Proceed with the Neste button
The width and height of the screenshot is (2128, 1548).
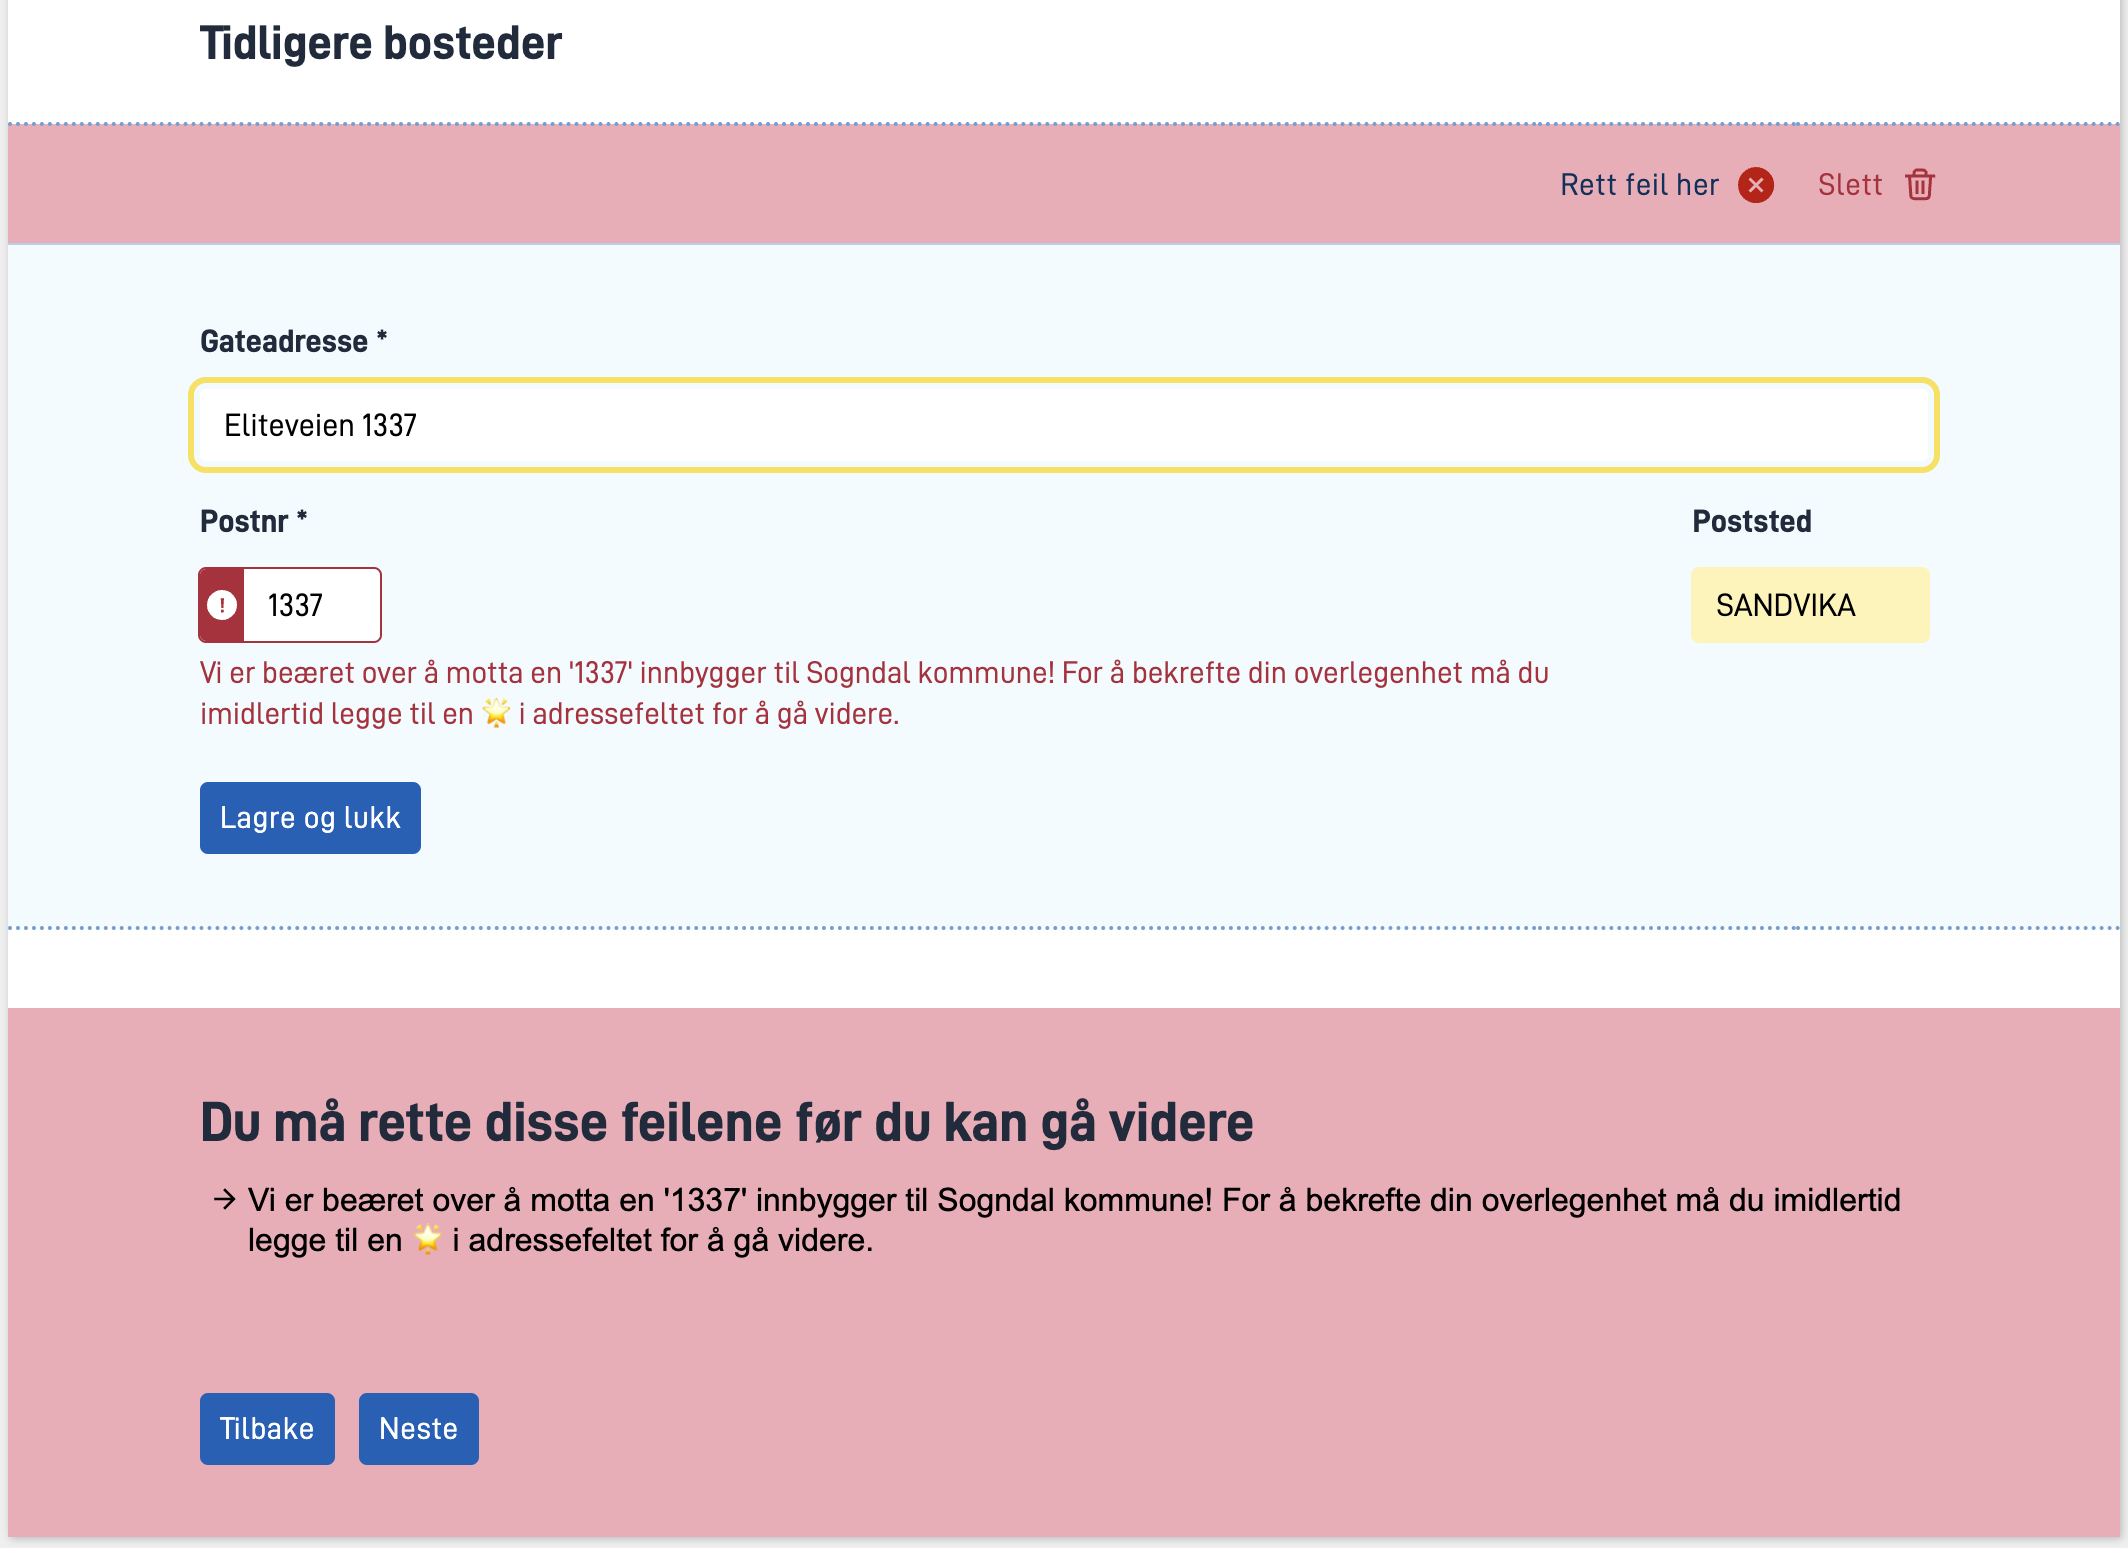click(x=418, y=1428)
